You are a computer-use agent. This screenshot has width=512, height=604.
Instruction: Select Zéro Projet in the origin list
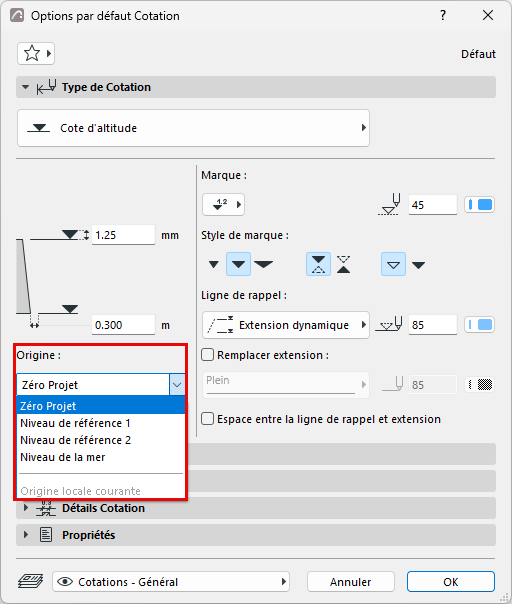101,406
